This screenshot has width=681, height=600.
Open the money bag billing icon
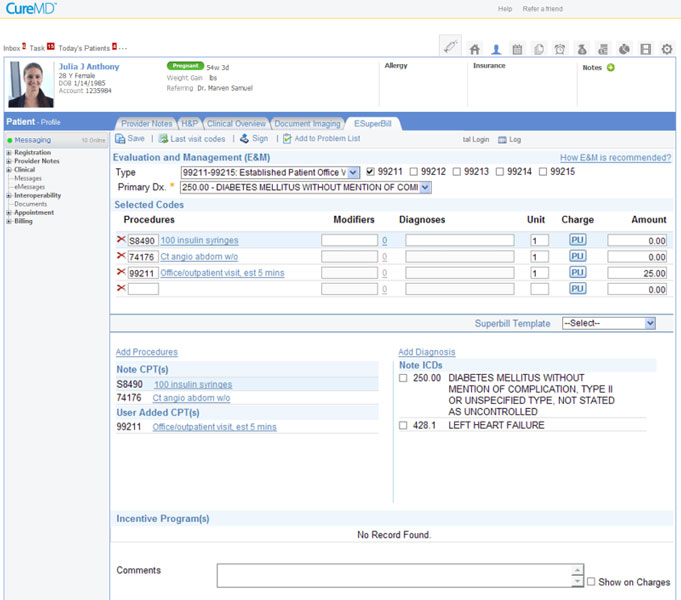[x=582, y=50]
